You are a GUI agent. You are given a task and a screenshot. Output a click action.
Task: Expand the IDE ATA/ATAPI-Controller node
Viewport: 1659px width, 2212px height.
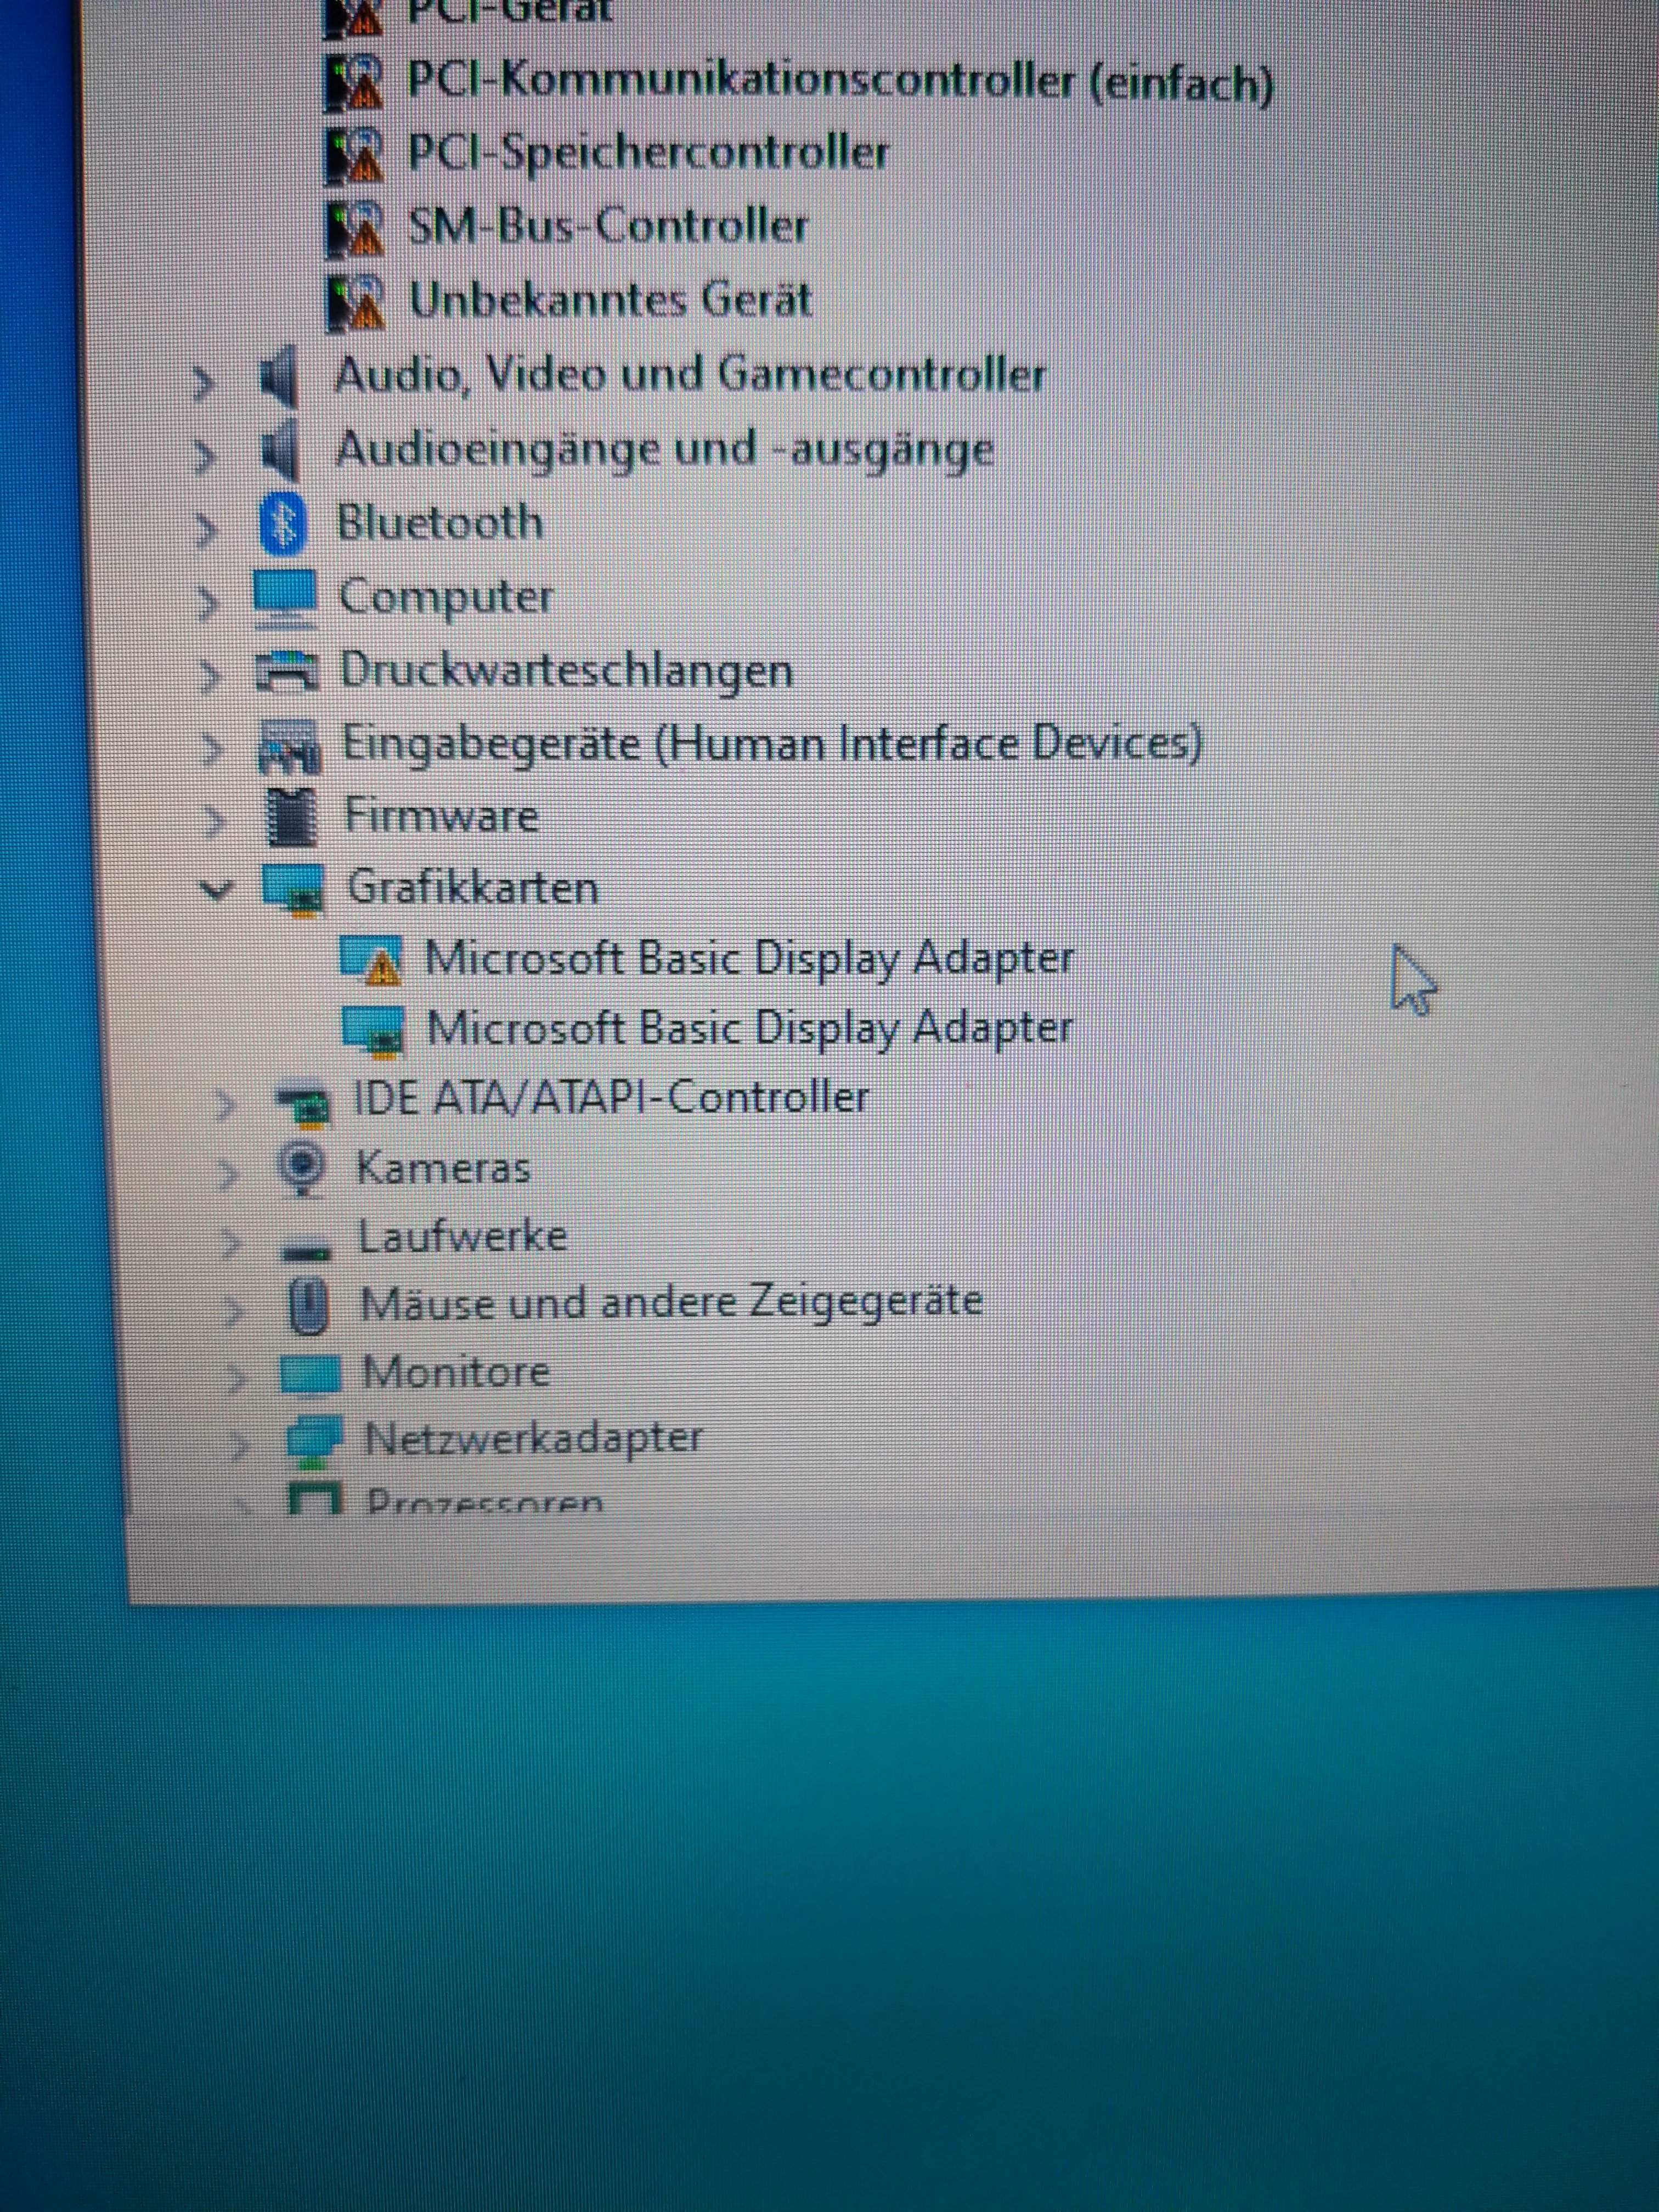point(225,1104)
